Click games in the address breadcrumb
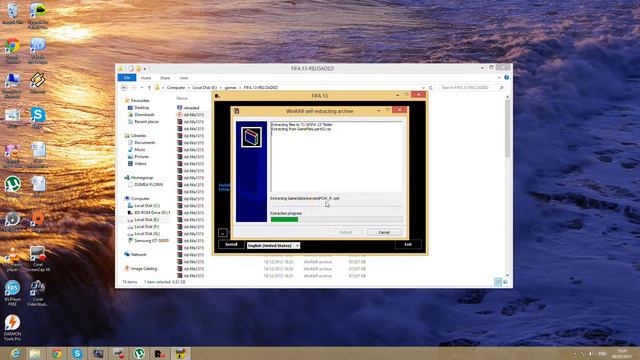The width and height of the screenshot is (640, 360). pyautogui.click(x=231, y=87)
